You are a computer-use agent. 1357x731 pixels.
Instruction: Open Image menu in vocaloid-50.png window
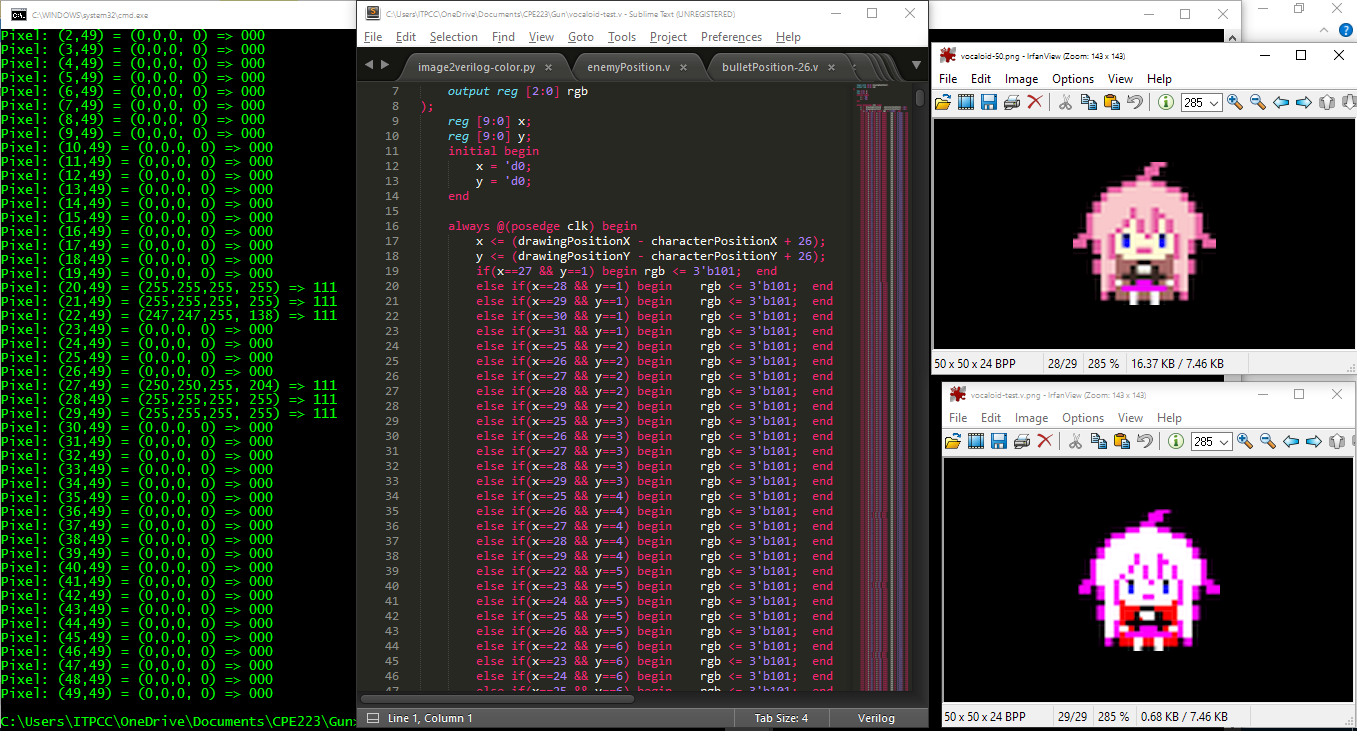coord(1021,79)
